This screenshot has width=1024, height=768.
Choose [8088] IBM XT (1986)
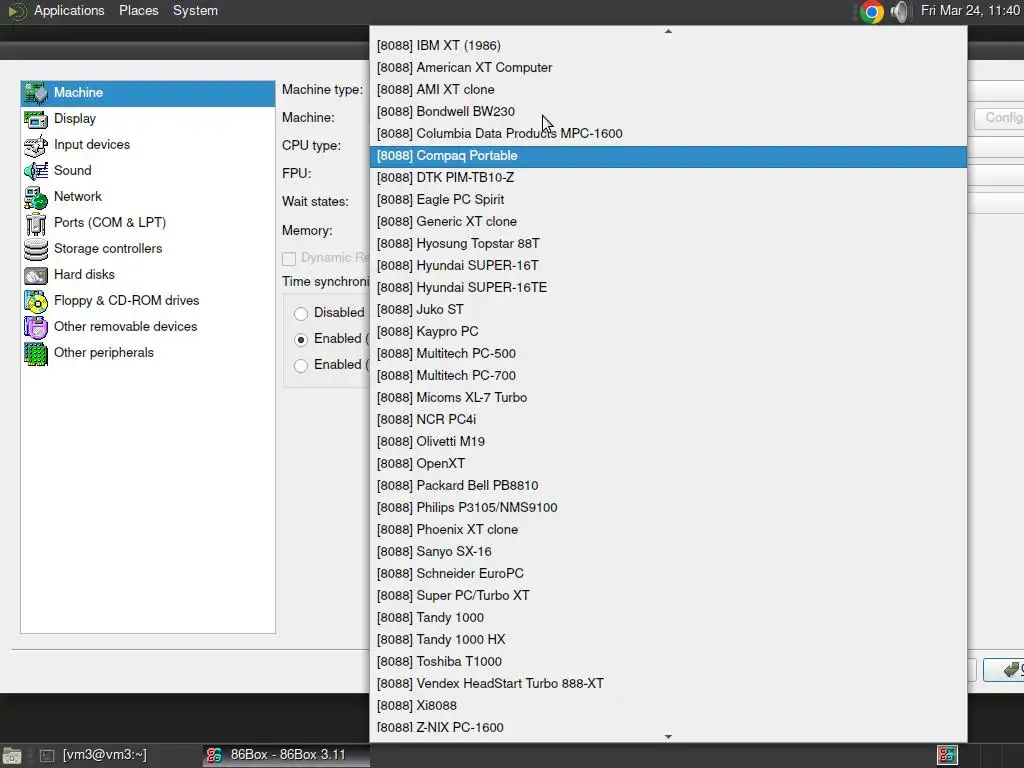click(668, 46)
